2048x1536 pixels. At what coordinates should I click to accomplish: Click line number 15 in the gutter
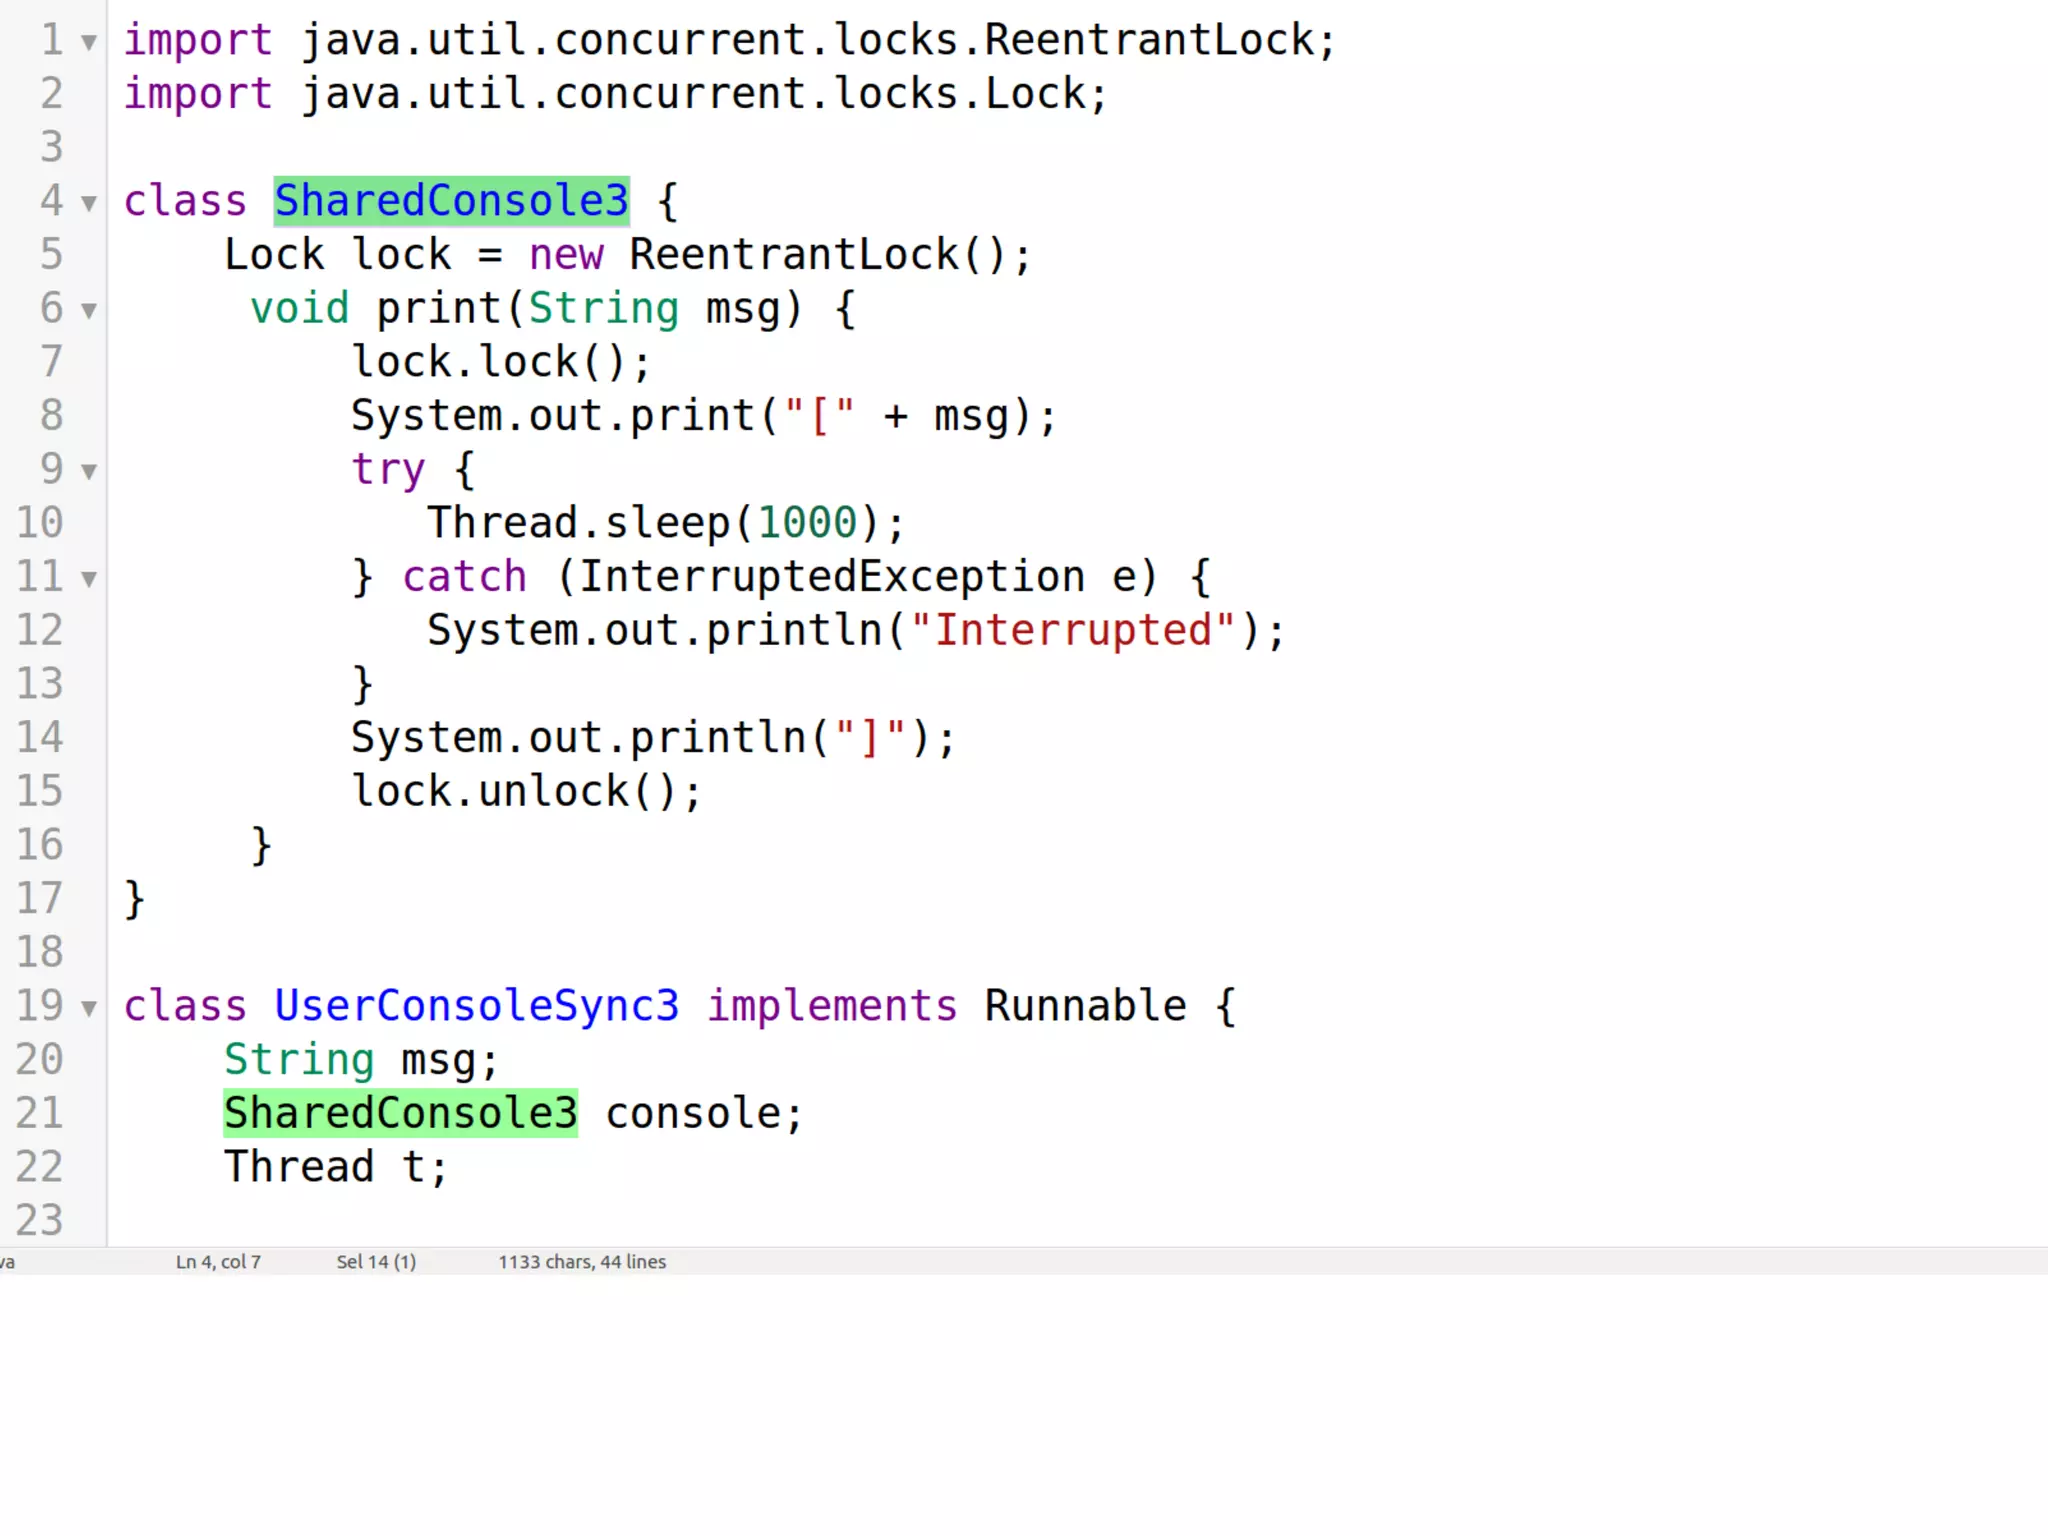tap(40, 791)
